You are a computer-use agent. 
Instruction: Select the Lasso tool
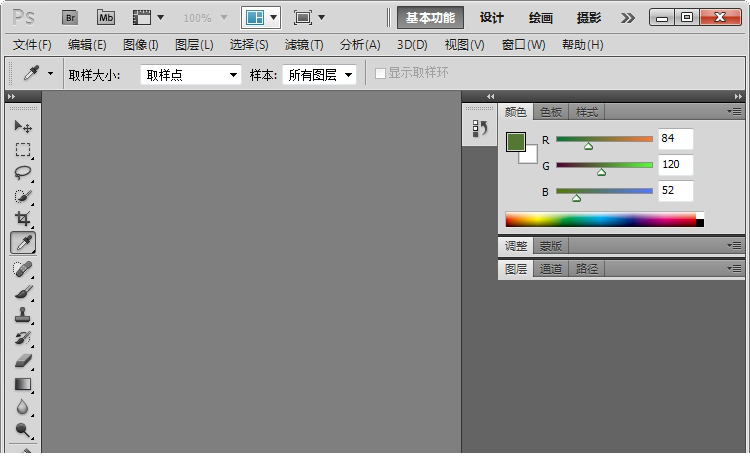pyautogui.click(x=22, y=173)
